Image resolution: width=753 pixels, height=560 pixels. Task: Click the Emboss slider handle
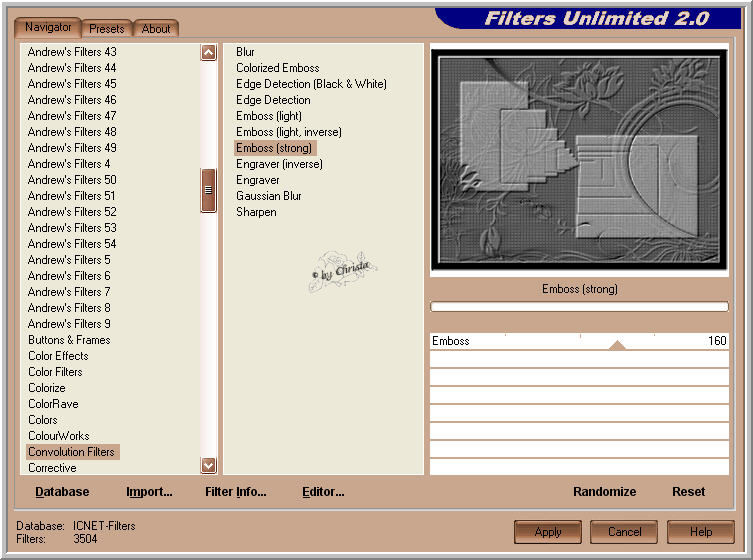(x=617, y=345)
